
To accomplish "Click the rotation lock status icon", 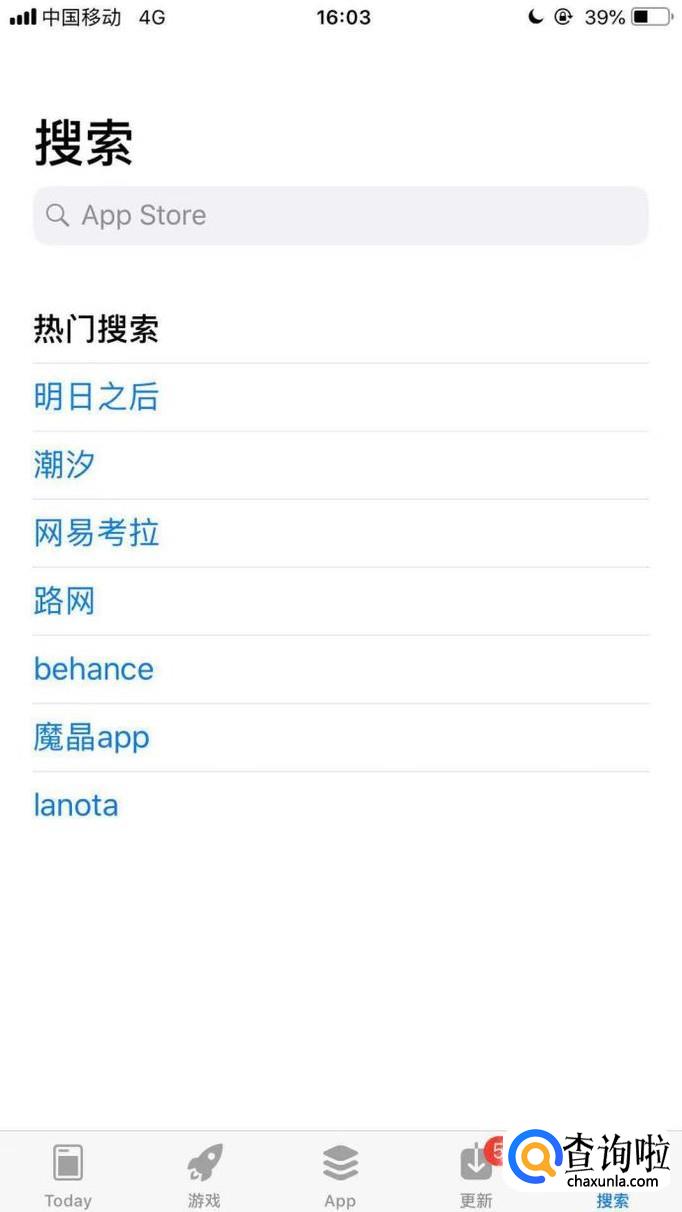I will 564,17.
